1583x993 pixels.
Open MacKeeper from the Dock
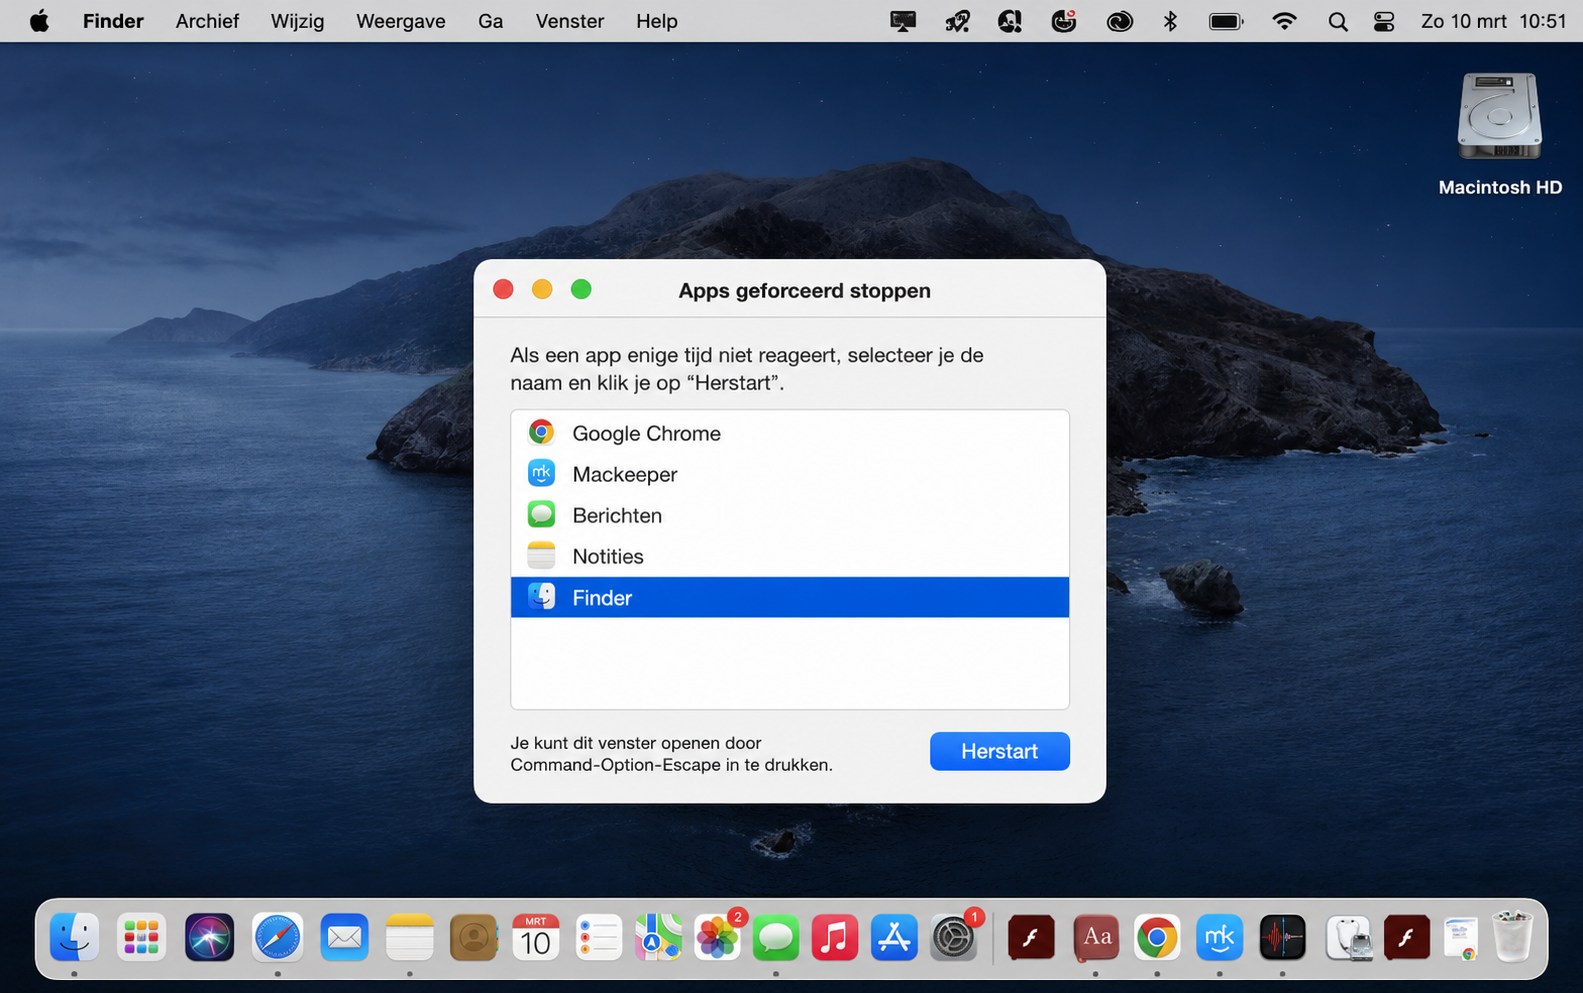pyautogui.click(x=1219, y=938)
